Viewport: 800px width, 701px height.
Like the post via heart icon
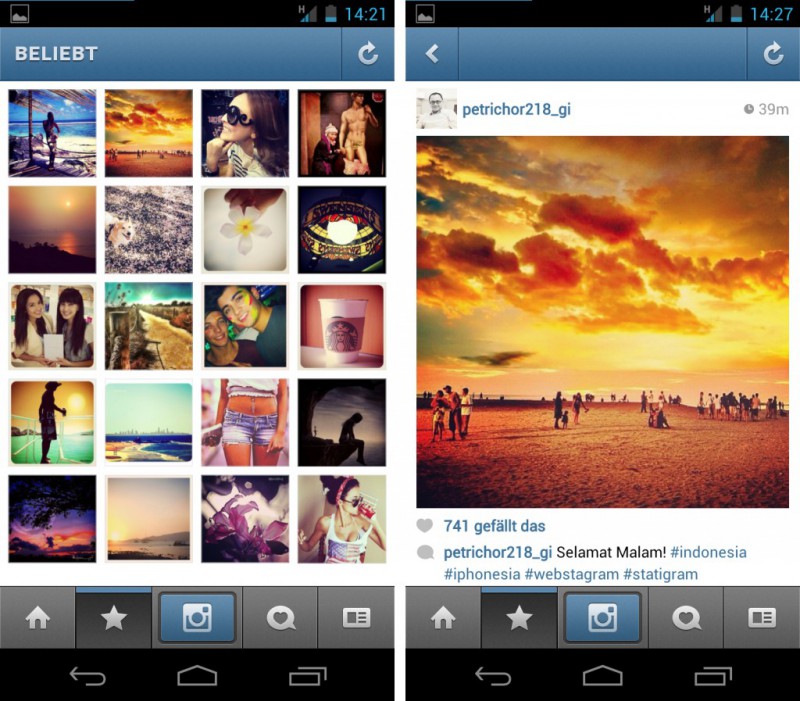[424, 525]
